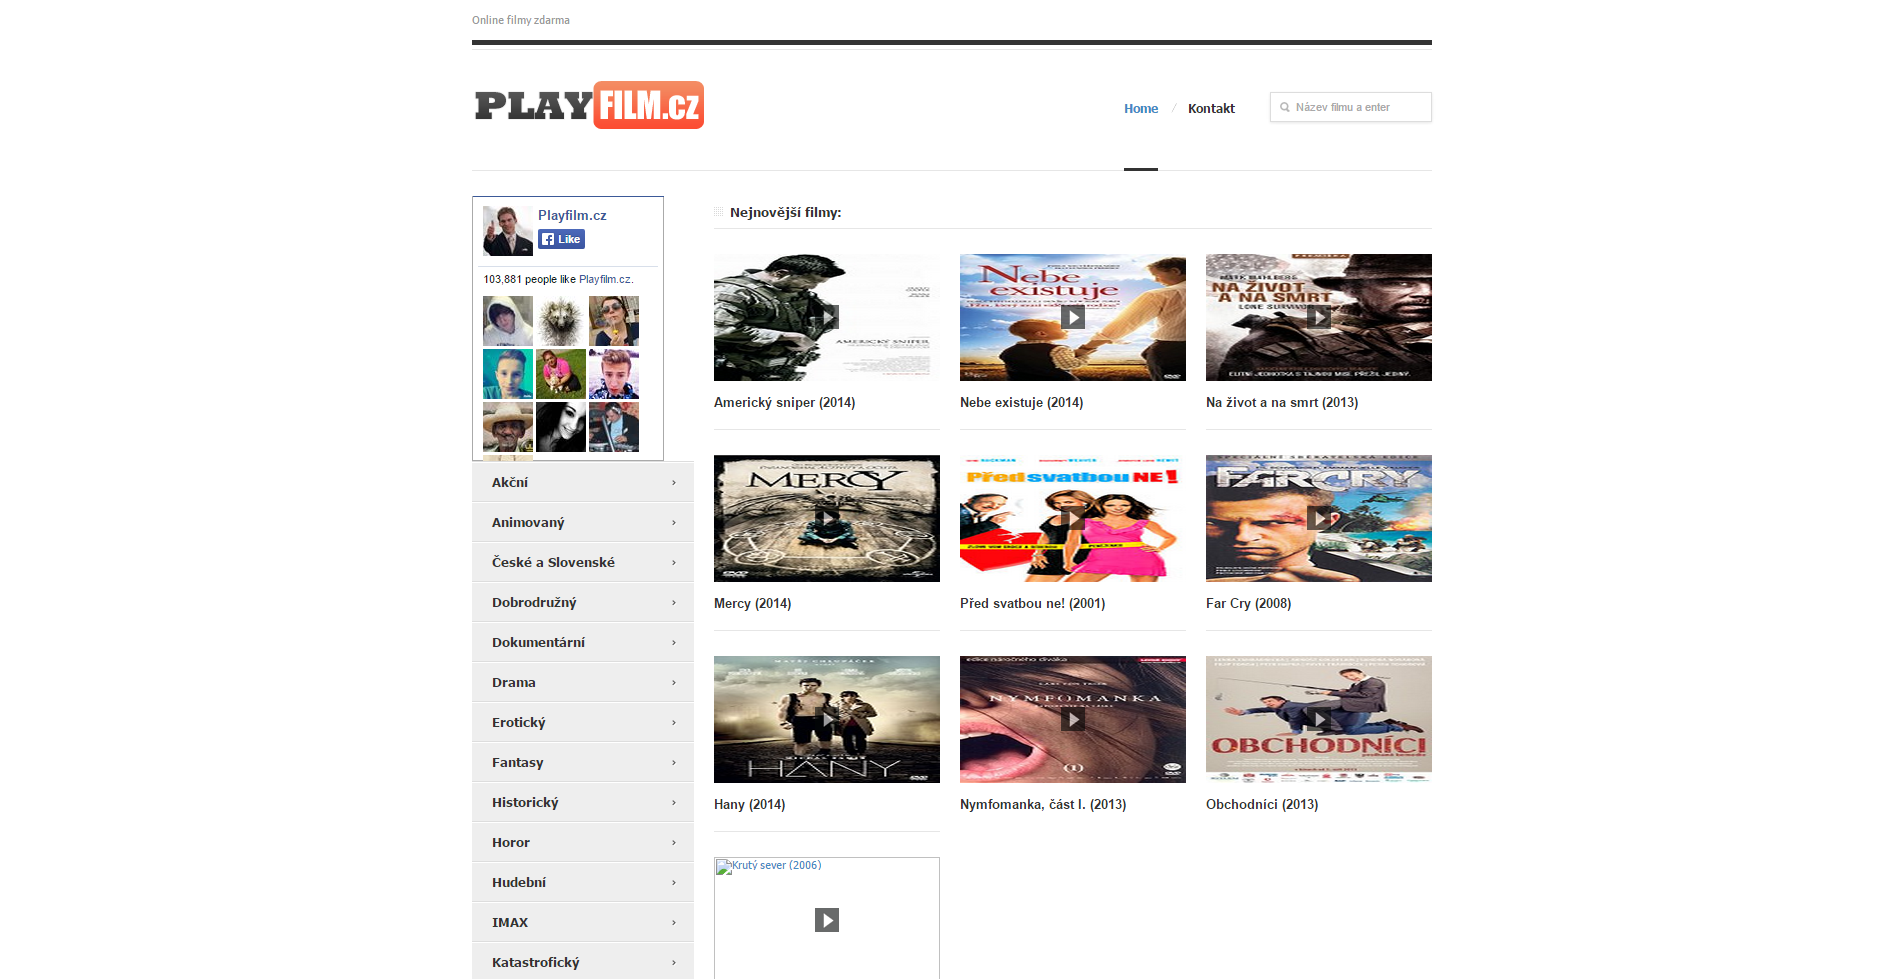Click the "Online filmy zdarma" header text

[521, 20]
